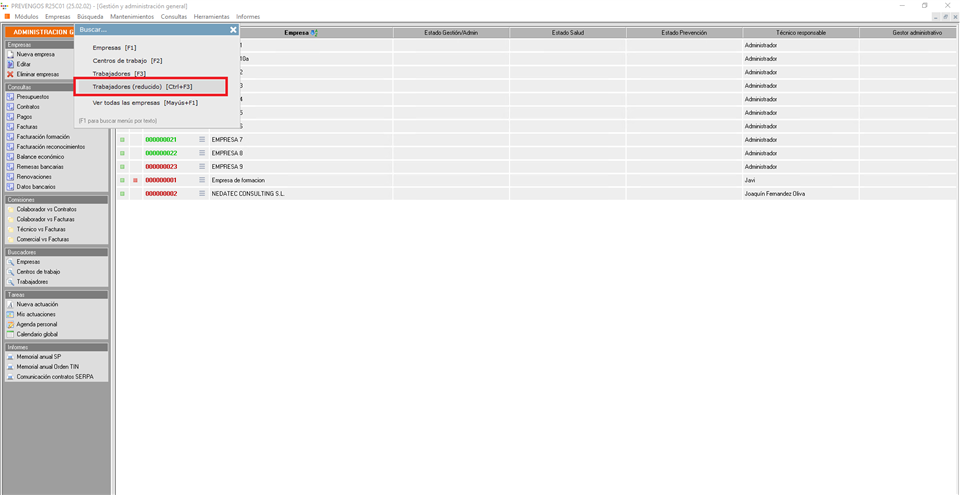Select the 'Javi' técnico responsable cell
960x495 pixels.
coord(801,180)
